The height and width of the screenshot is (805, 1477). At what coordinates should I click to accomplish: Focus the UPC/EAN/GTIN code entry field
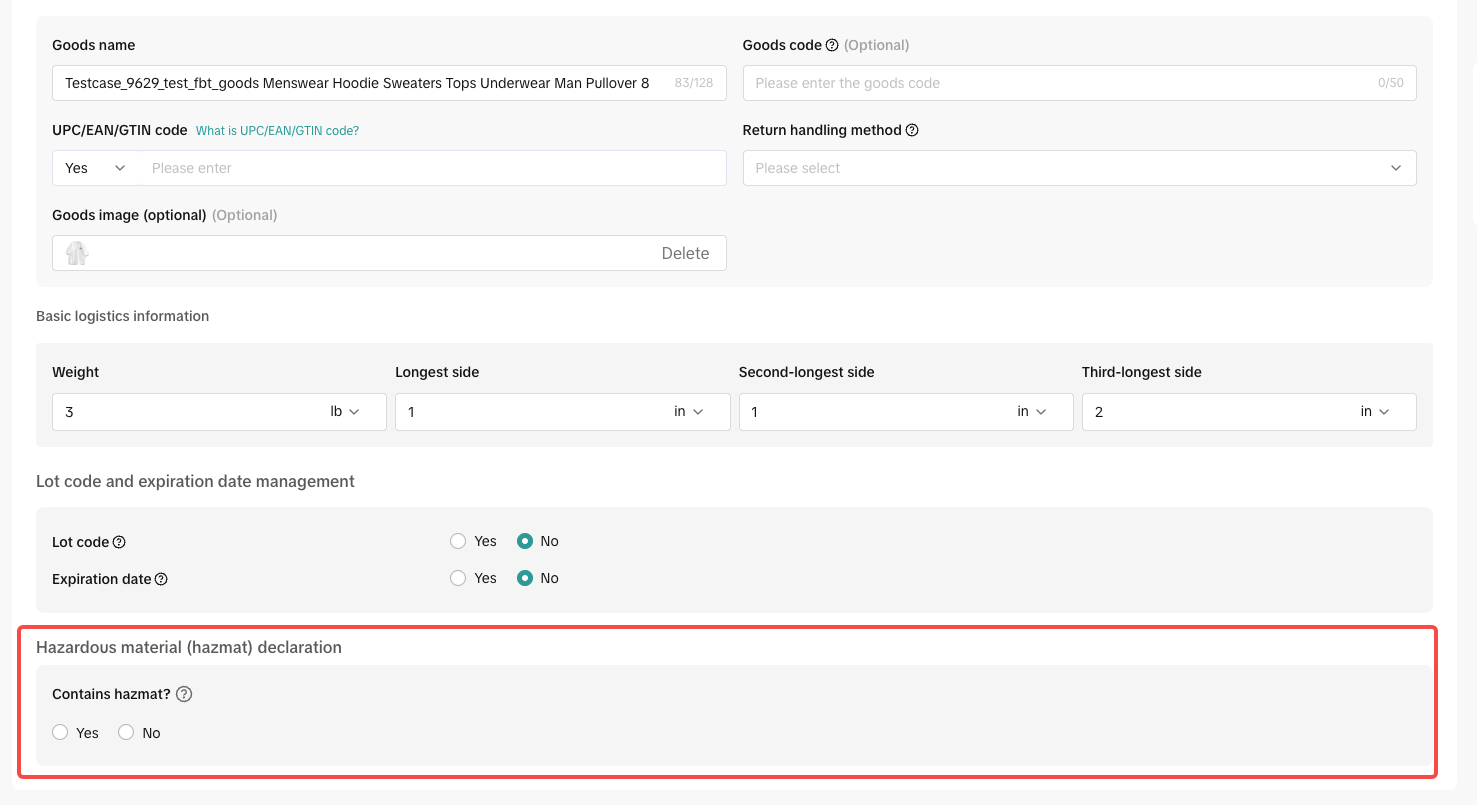coord(434,168)
